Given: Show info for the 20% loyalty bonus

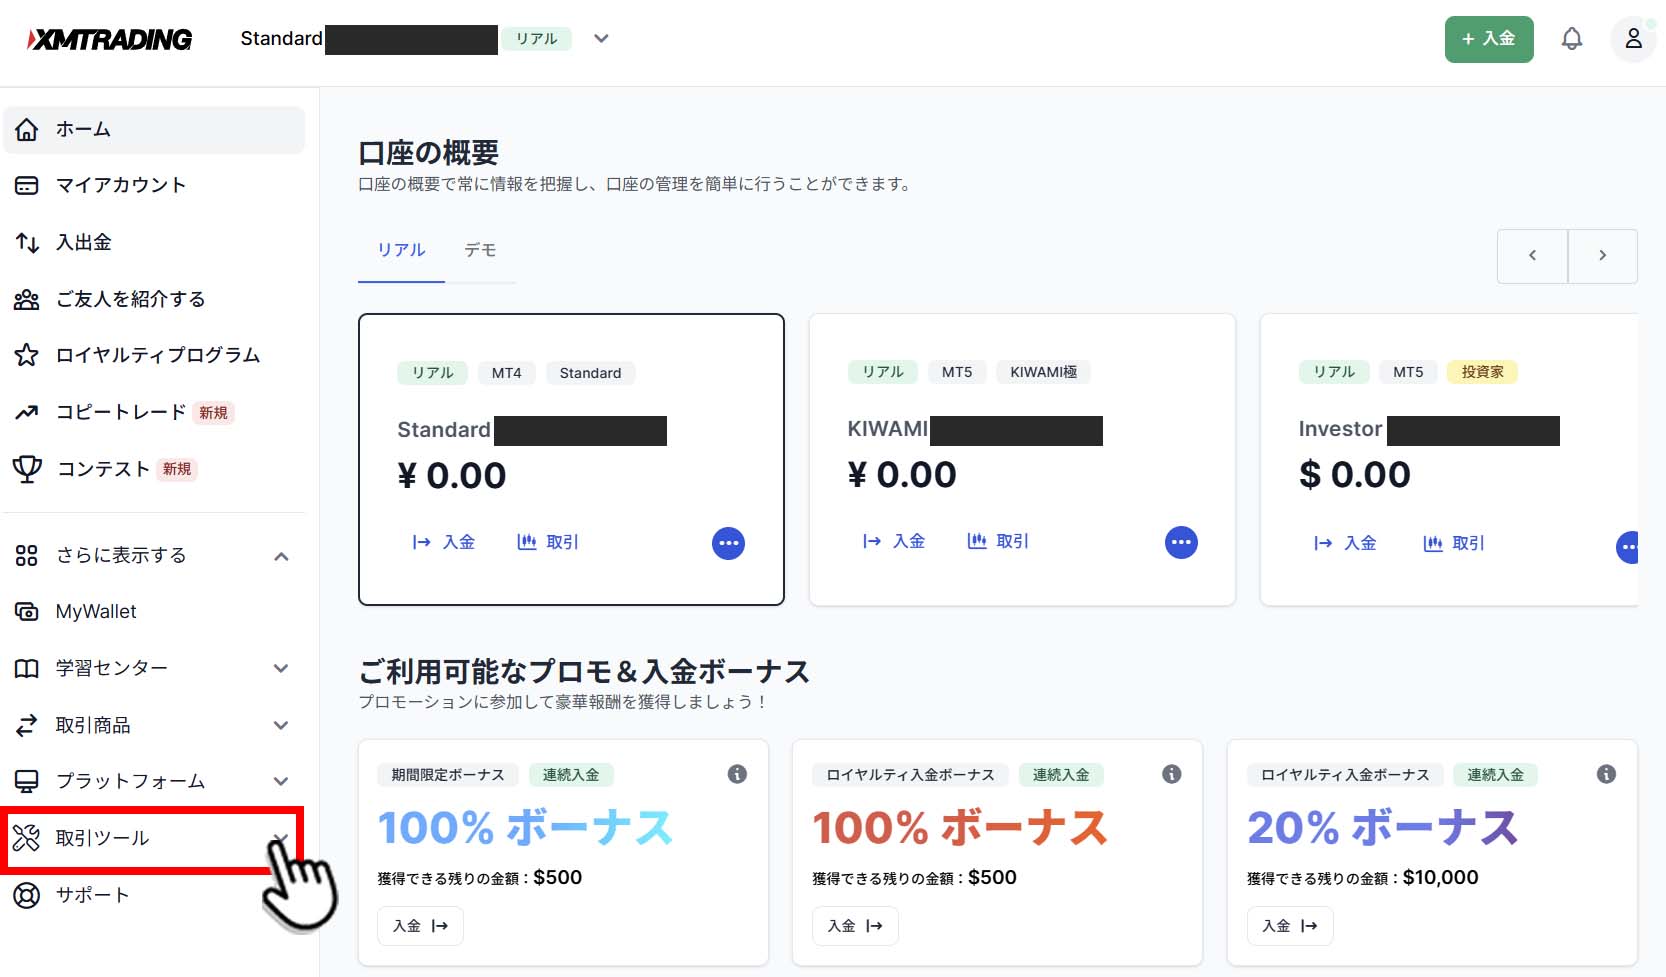Looking at the screenshot, I should click(x=1607, y=774).
